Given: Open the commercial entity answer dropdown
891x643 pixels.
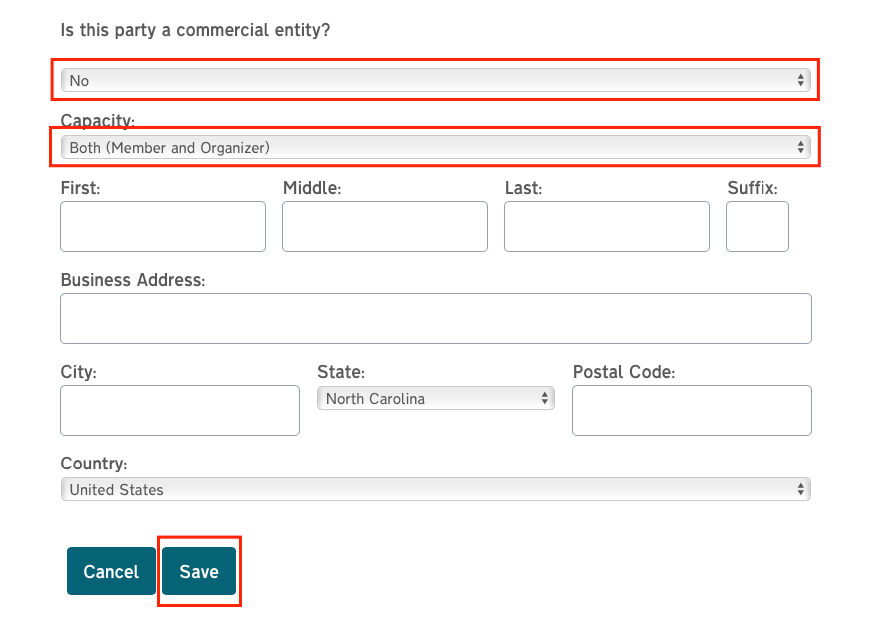Looking at the screenshot, I should tap(435, 80).
